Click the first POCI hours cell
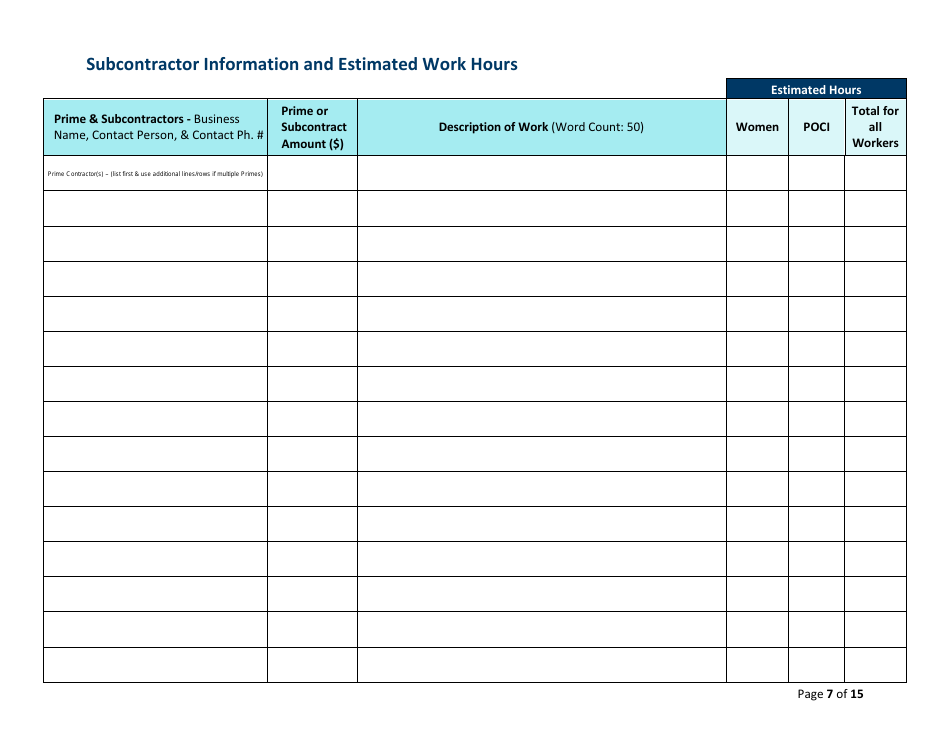 [x=816, y=207]
